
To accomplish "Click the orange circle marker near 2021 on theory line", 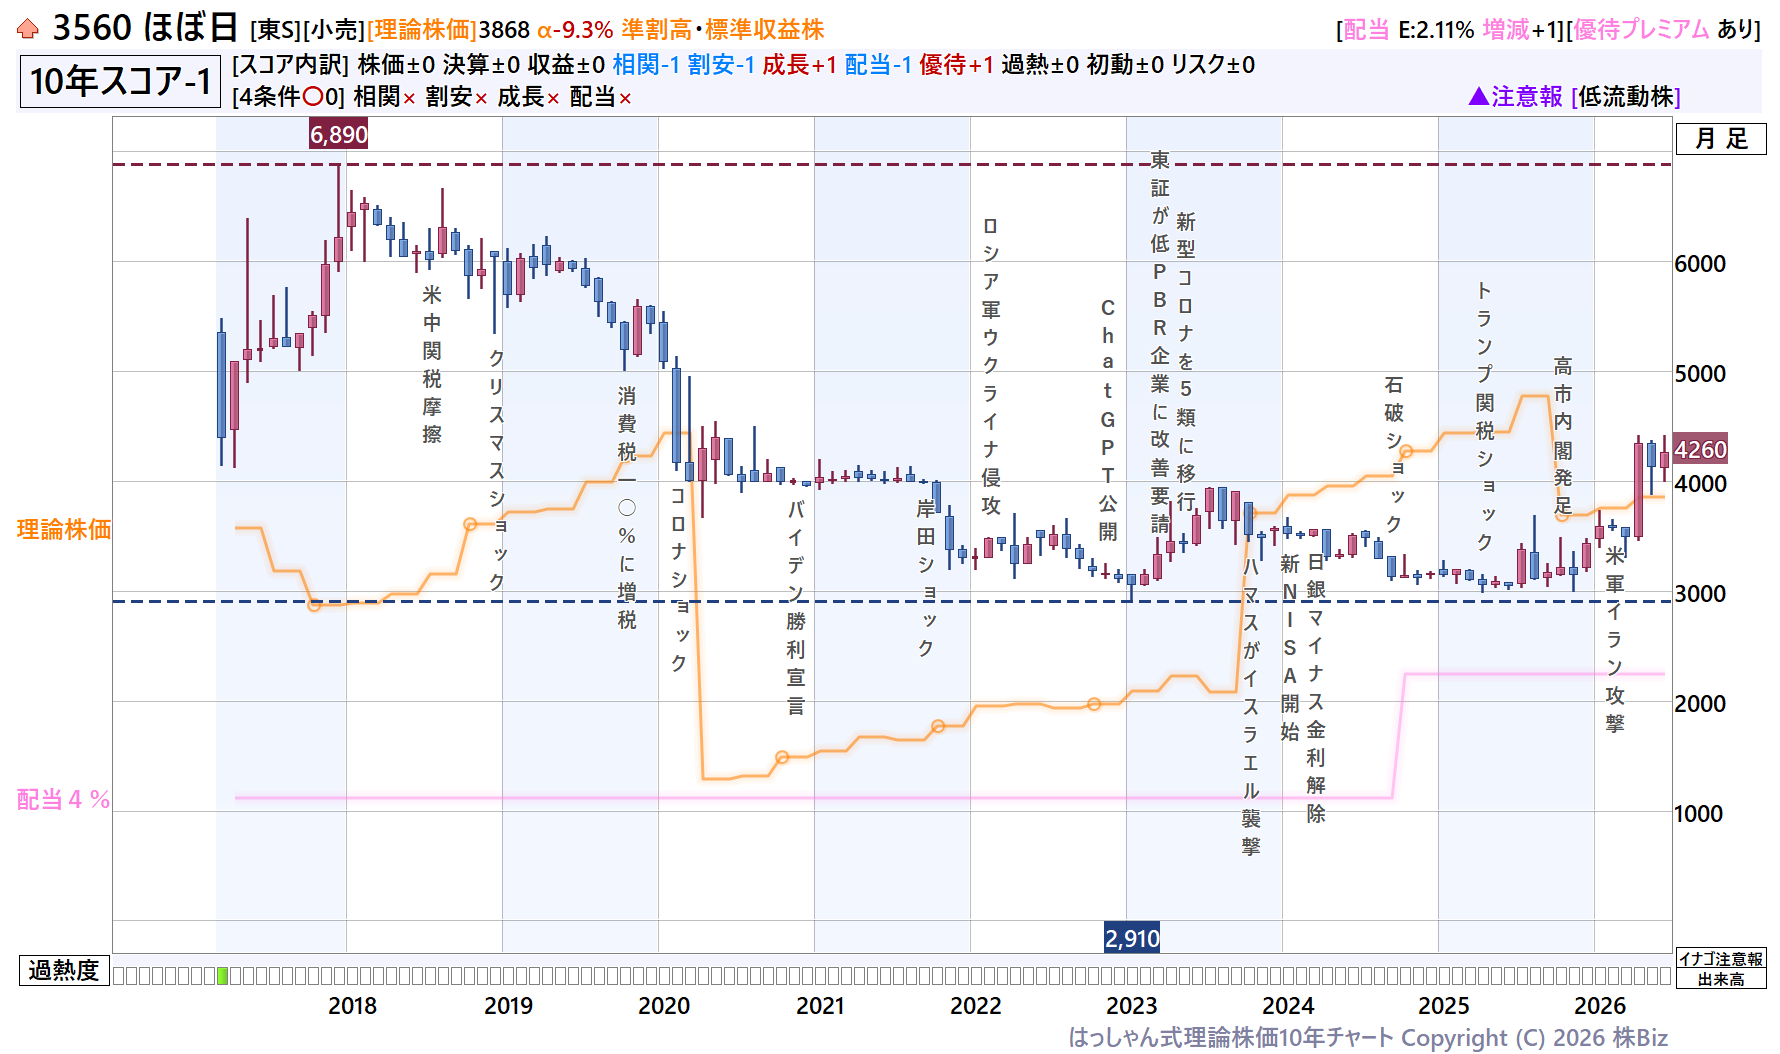I will click(782, 757).
